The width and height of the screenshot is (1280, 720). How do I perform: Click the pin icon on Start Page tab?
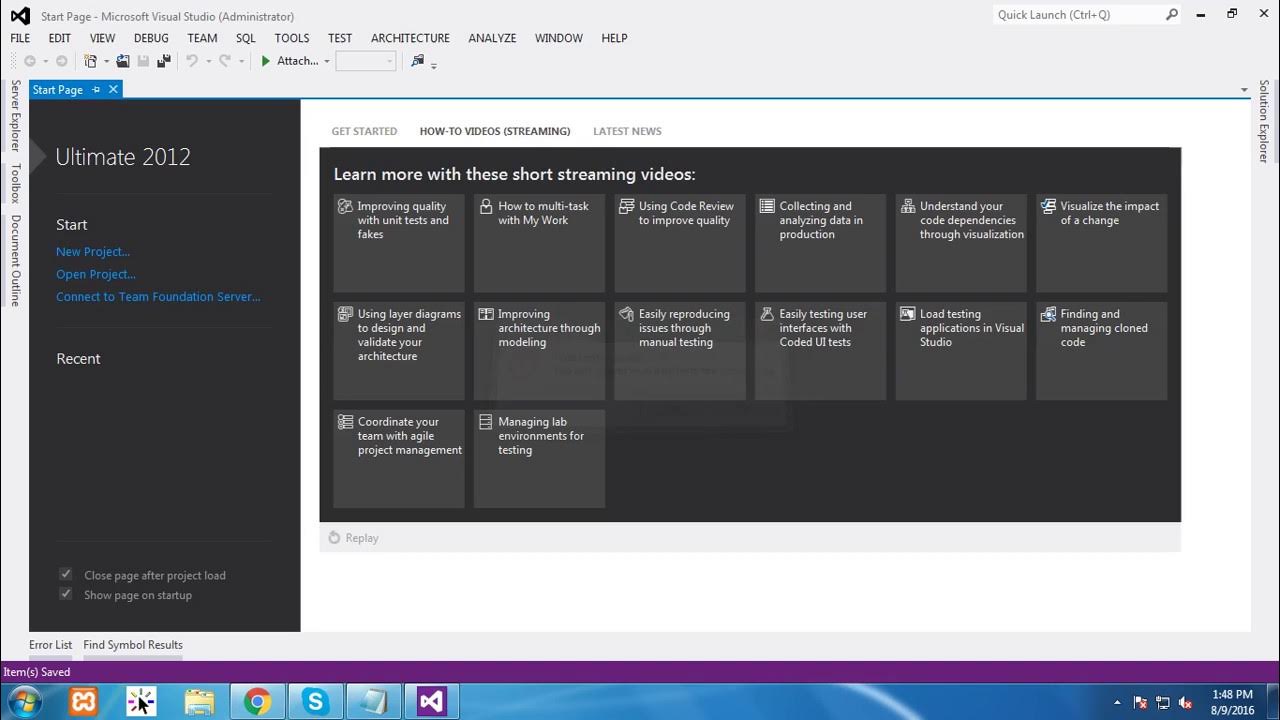96,89
